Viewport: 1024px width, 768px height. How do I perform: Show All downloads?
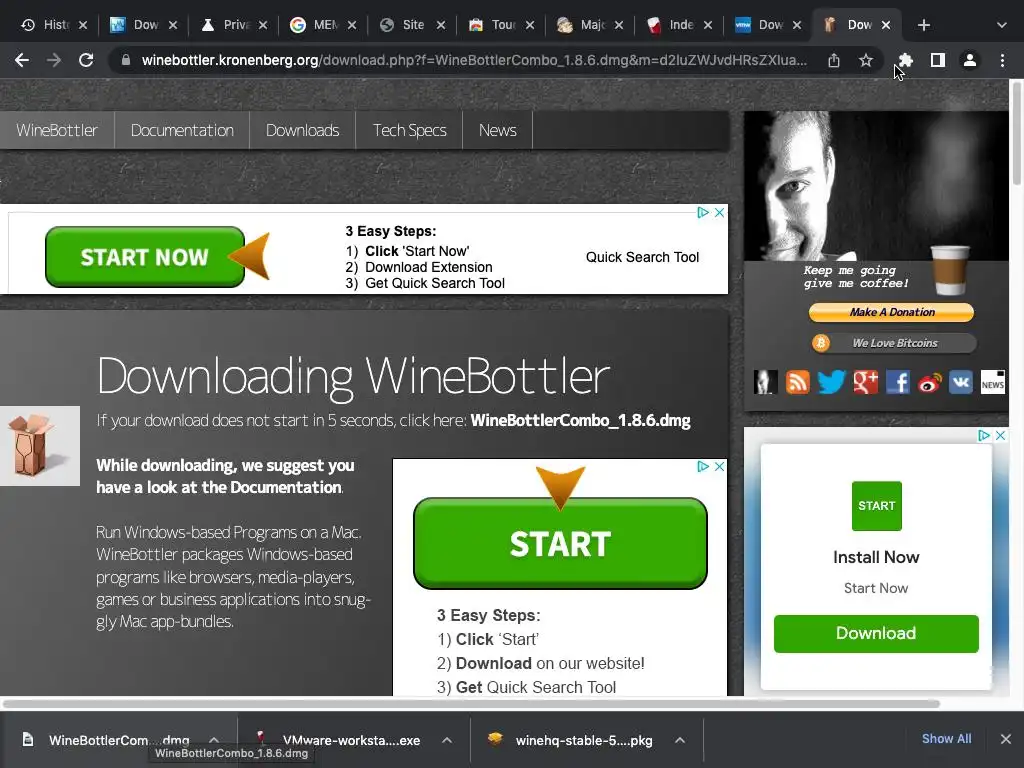point(946,739)
